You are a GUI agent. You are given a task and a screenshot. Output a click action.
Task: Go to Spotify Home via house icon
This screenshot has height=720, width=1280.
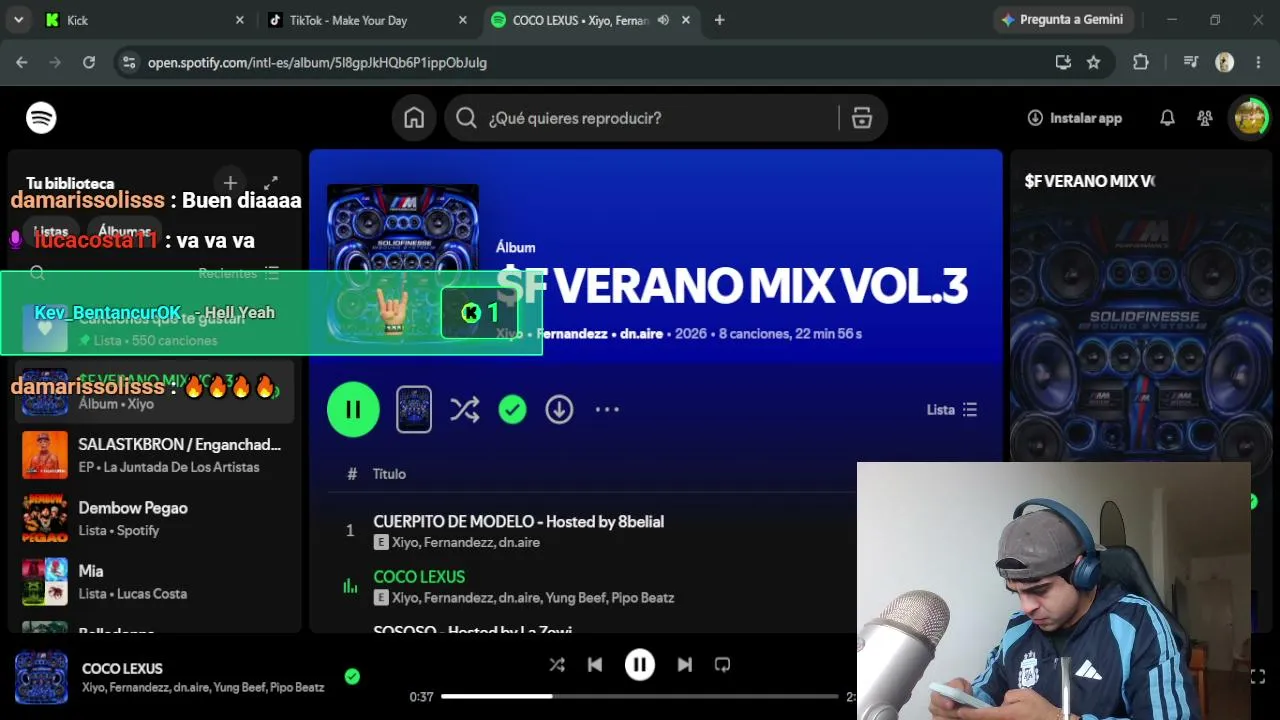414,118
